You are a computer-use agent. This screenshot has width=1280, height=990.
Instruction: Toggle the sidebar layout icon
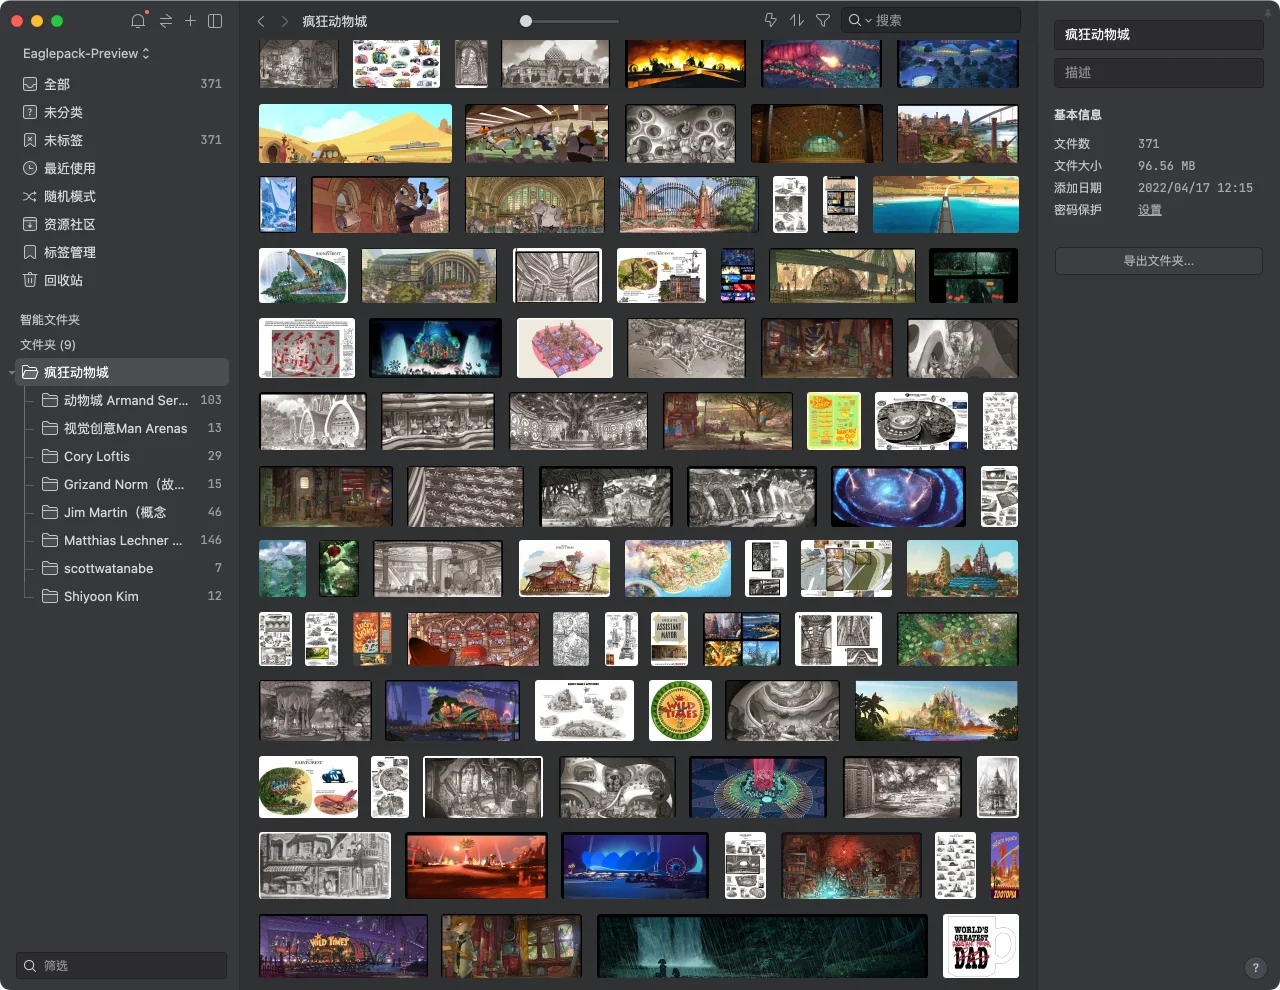point(215,21)
